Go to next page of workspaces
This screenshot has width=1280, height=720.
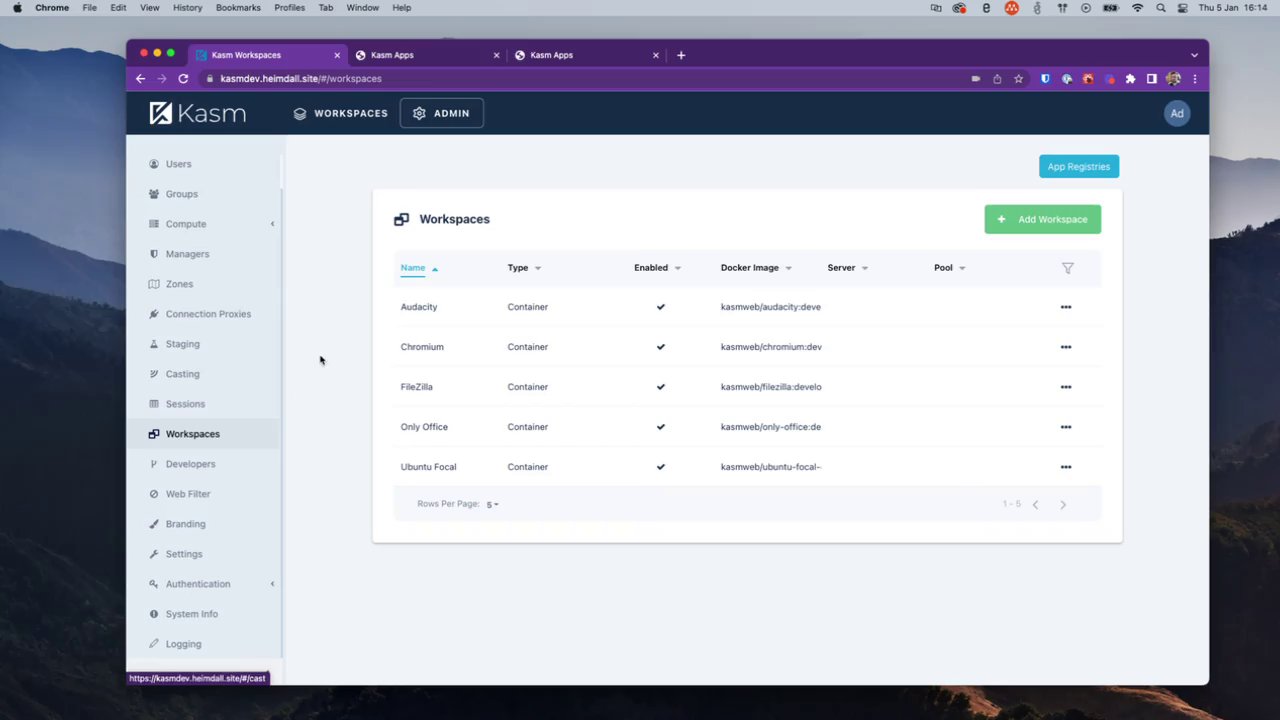(1063, 505)
